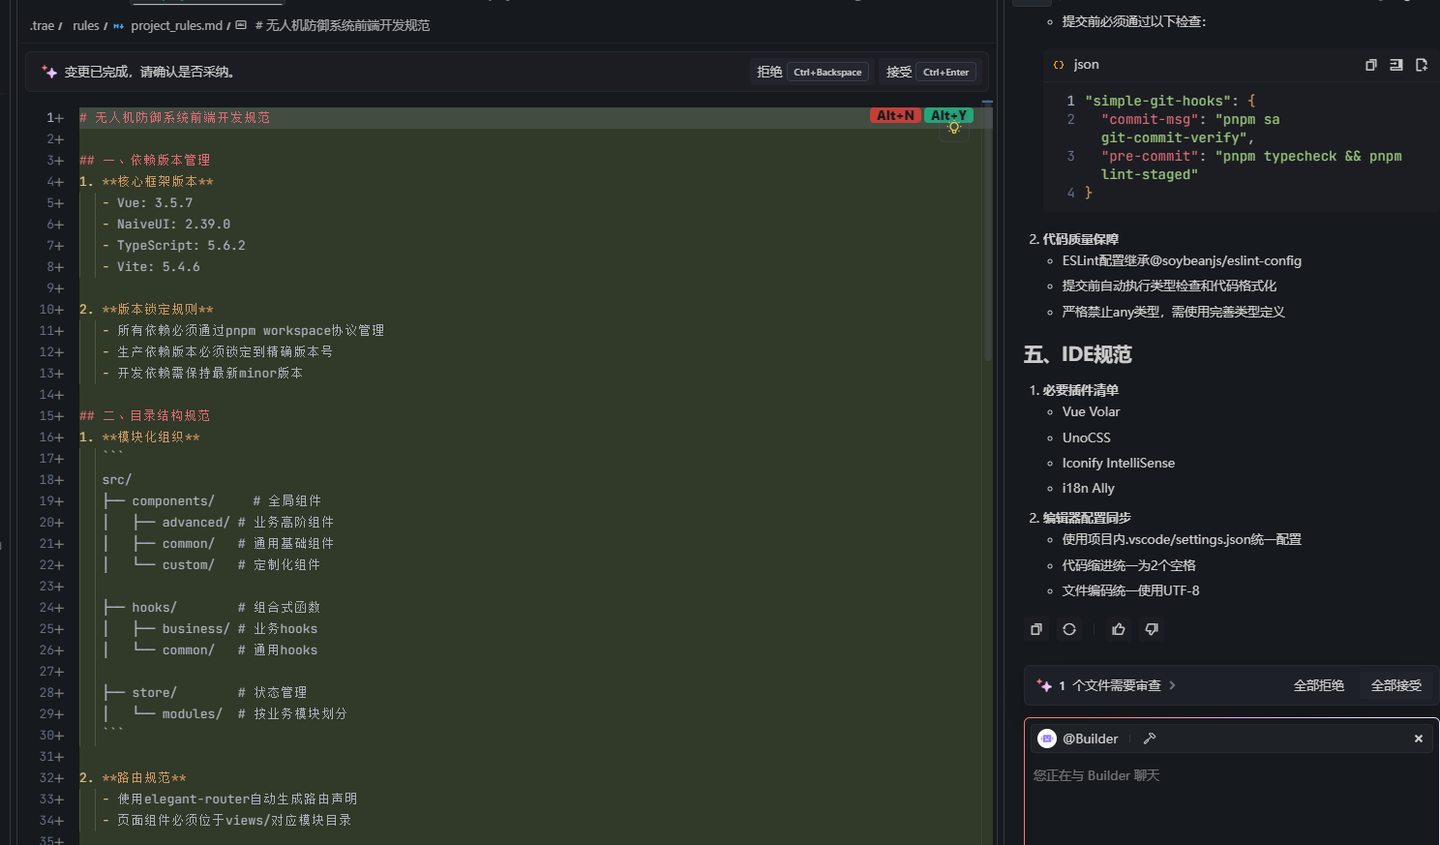The height and width of the screenshot is (845, 1440).
Task: Click the lightbulb quick-action icon in the editor
Action: click(x=953, y=128)
